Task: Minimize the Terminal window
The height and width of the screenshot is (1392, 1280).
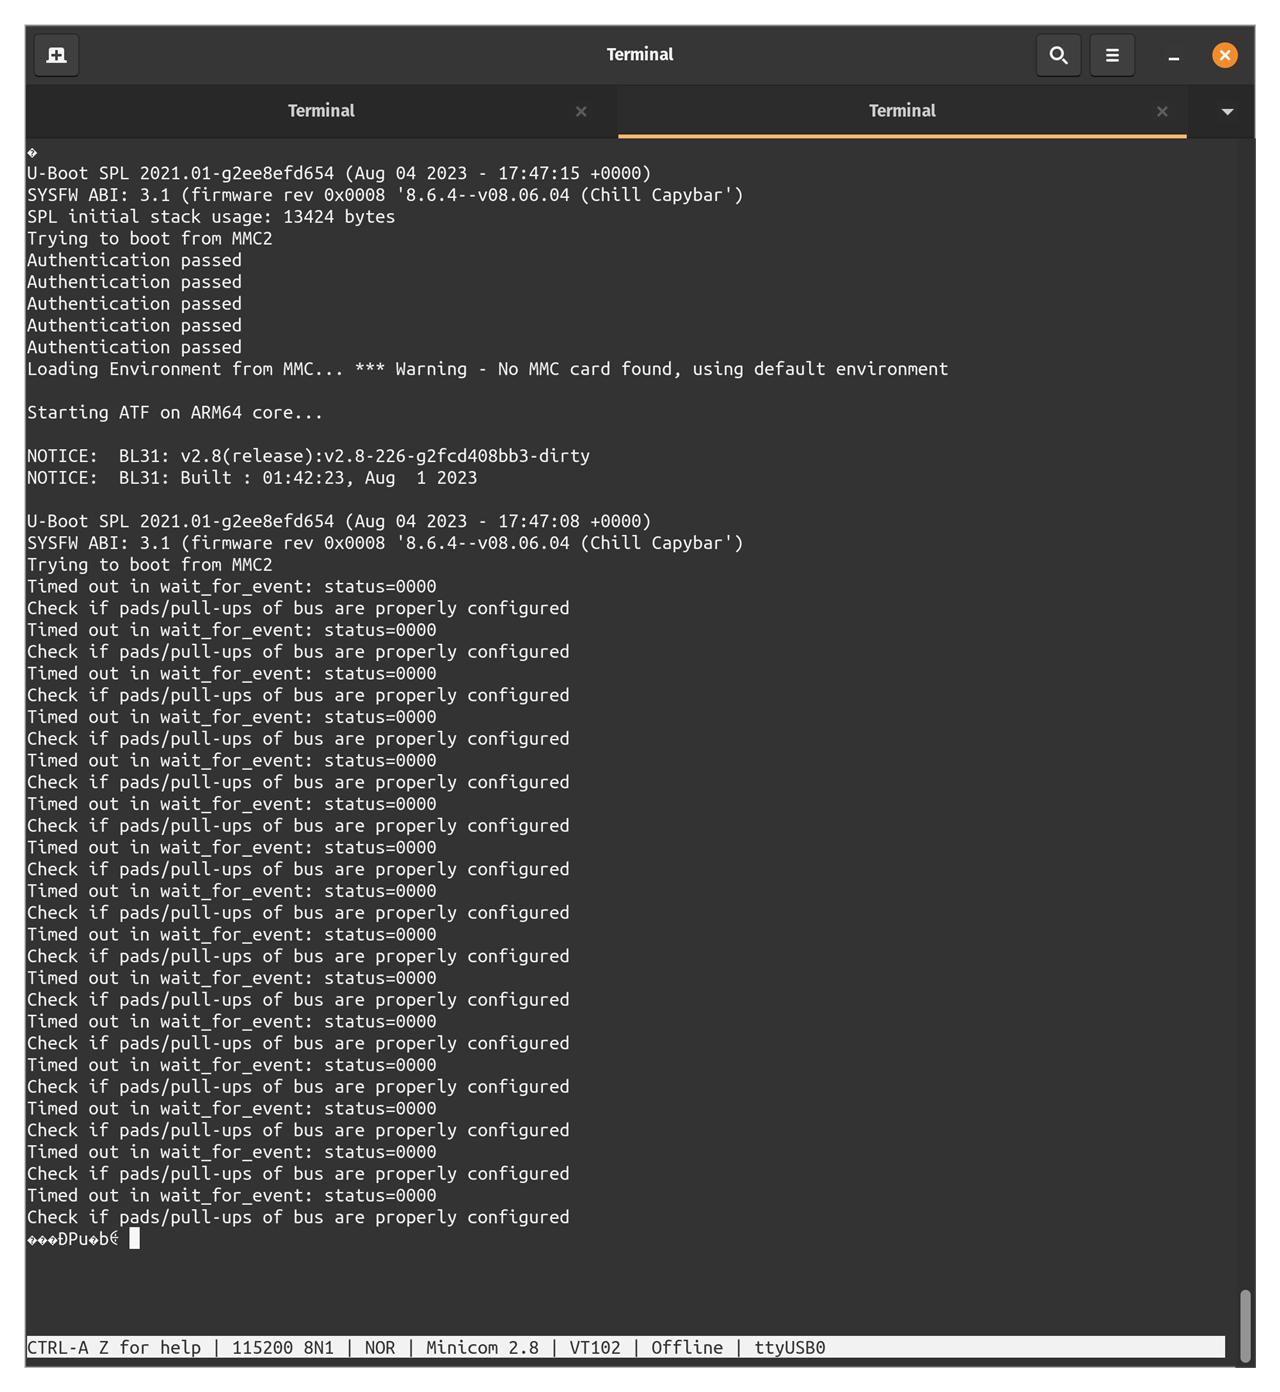Action: click(1173, 56)
